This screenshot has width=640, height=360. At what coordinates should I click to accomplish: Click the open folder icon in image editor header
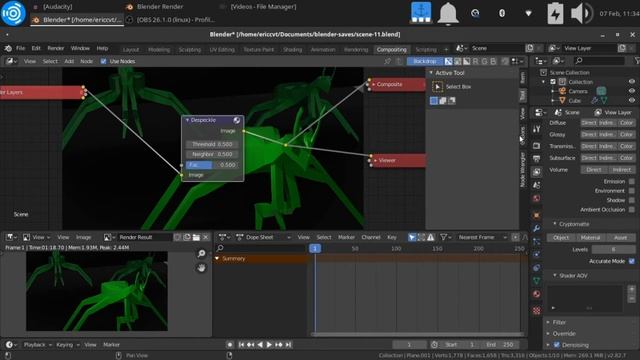pos(196,237)
